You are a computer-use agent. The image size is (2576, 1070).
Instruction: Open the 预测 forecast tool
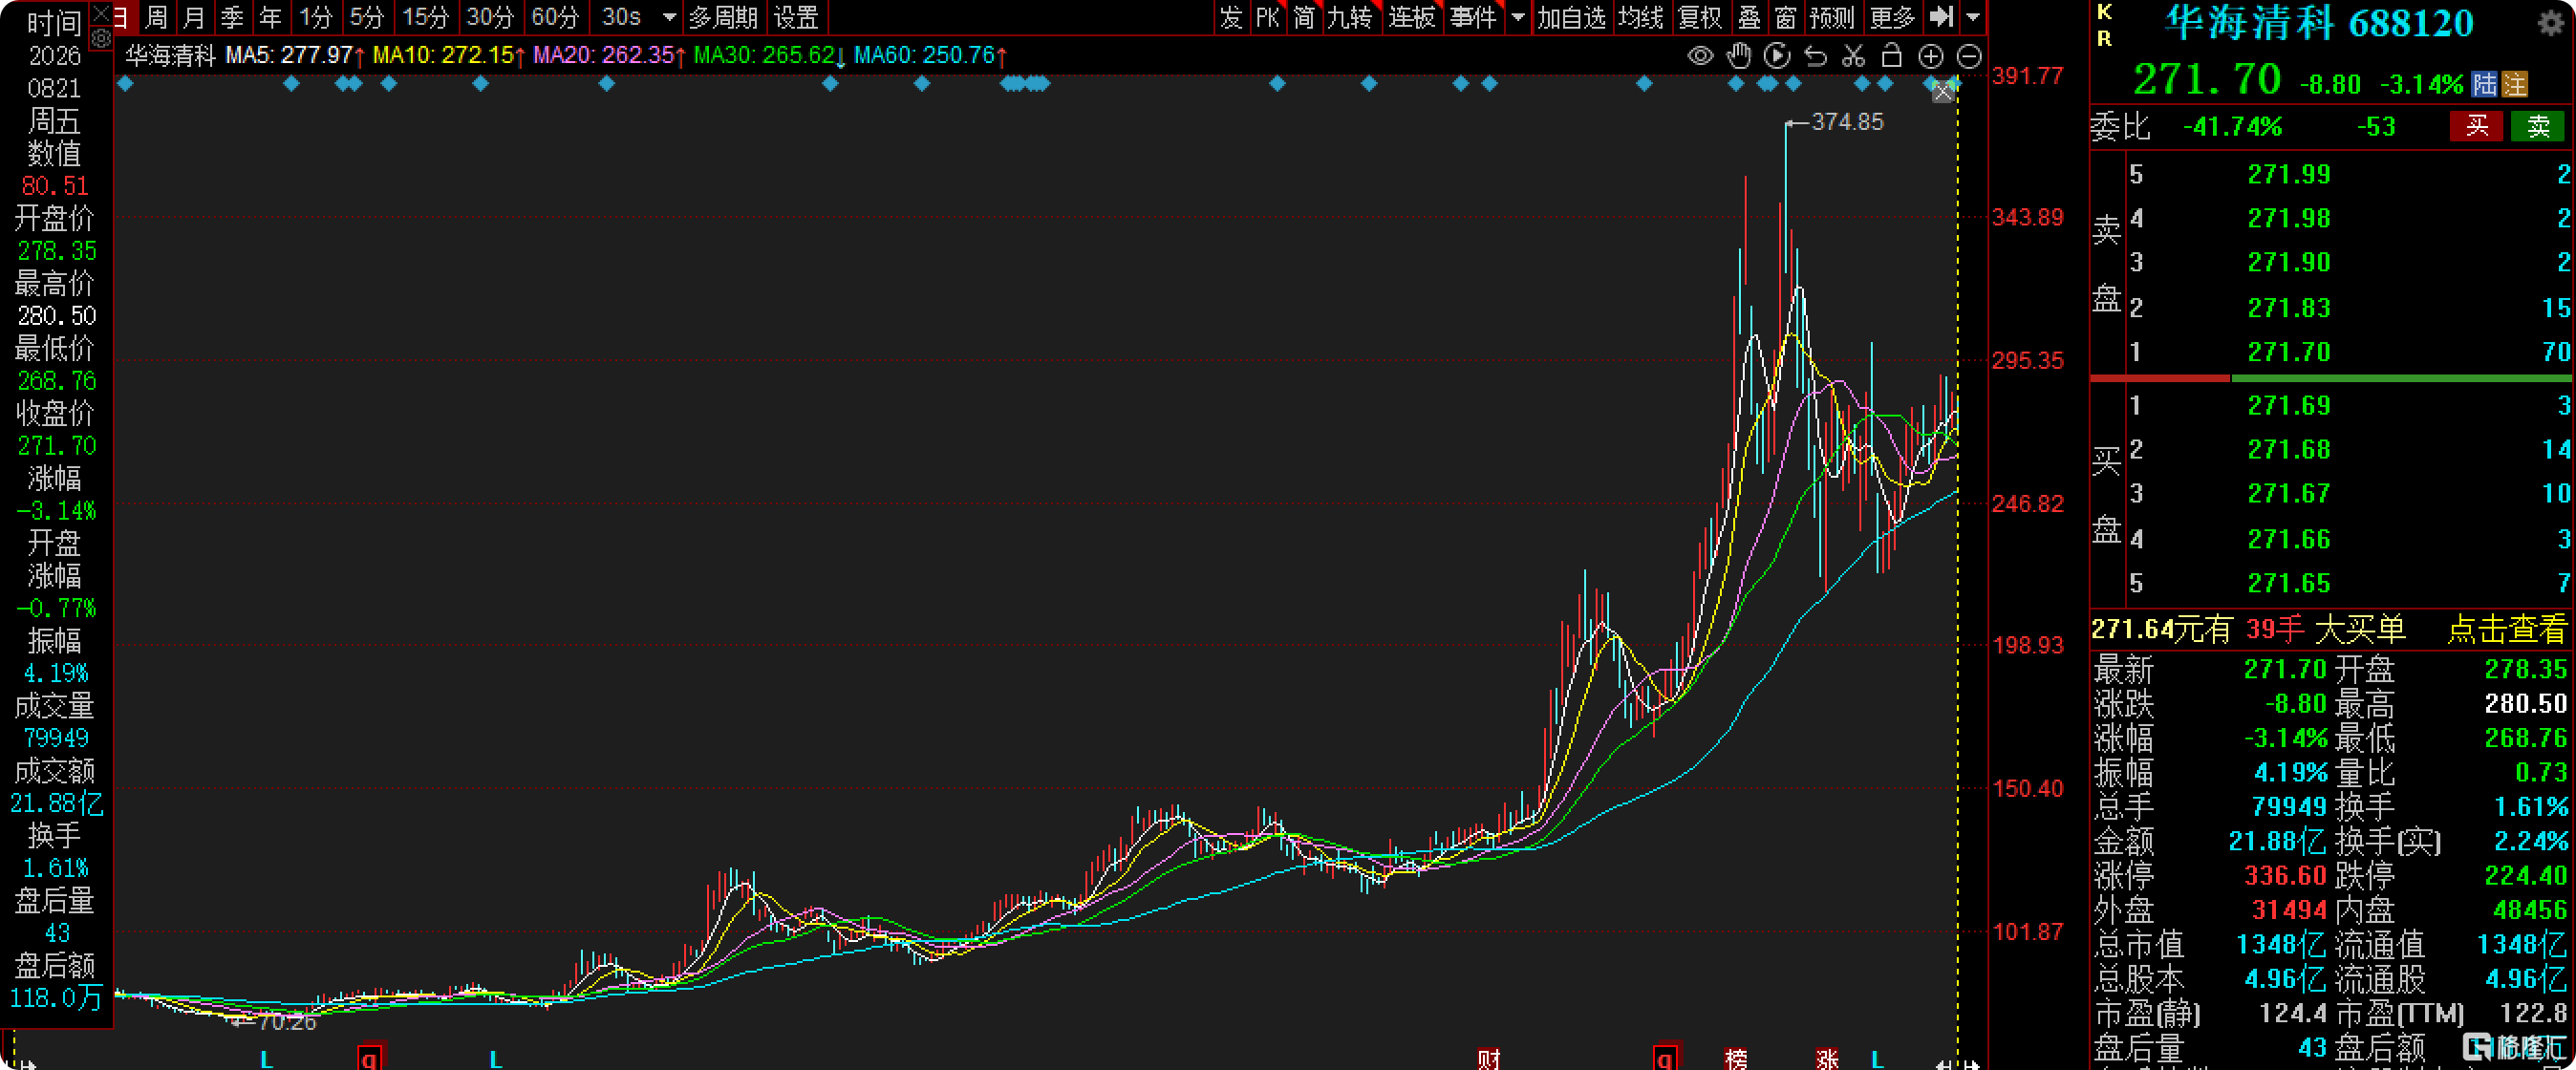(x=1831, y=17)
